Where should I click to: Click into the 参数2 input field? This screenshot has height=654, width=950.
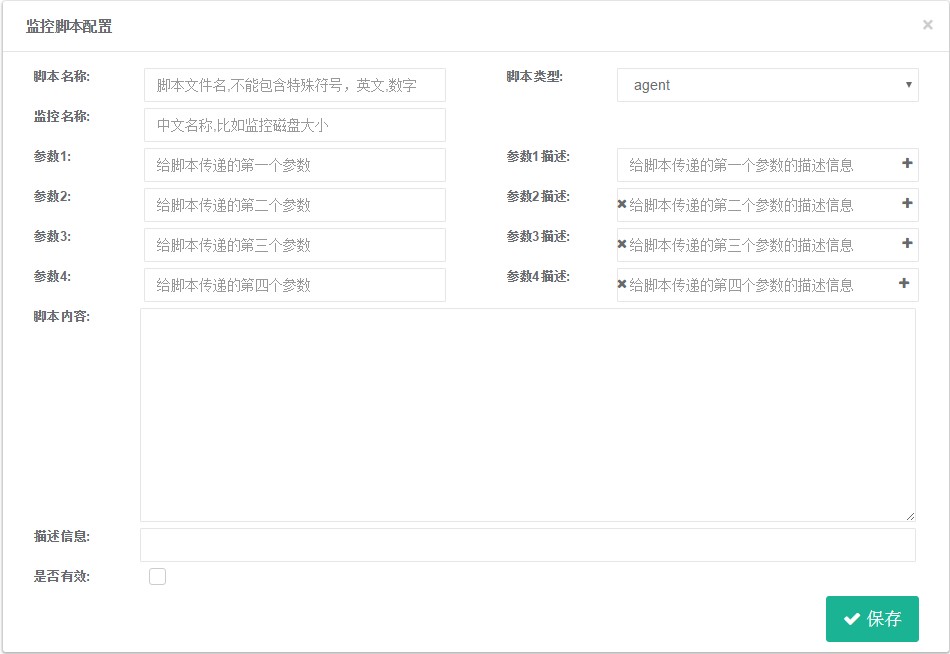click(x=294, y=205)
